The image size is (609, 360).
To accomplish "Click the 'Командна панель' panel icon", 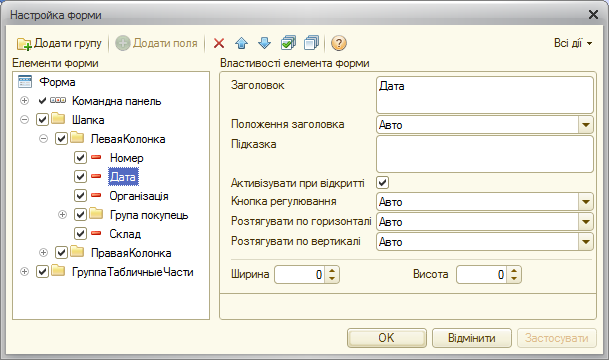I will click(58, 101).
